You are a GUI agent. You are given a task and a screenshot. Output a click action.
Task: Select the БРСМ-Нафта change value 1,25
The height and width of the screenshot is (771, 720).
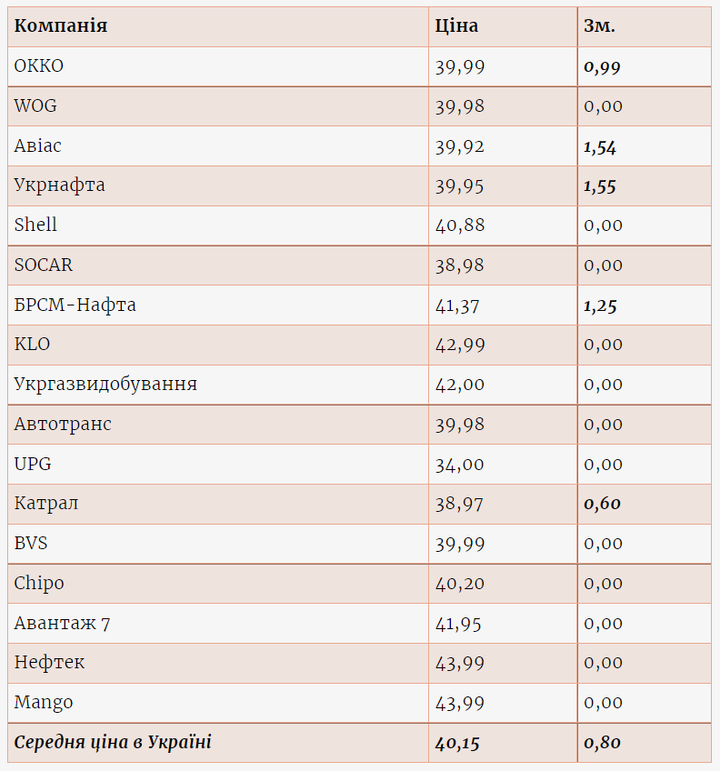click(x=600, y=305)
